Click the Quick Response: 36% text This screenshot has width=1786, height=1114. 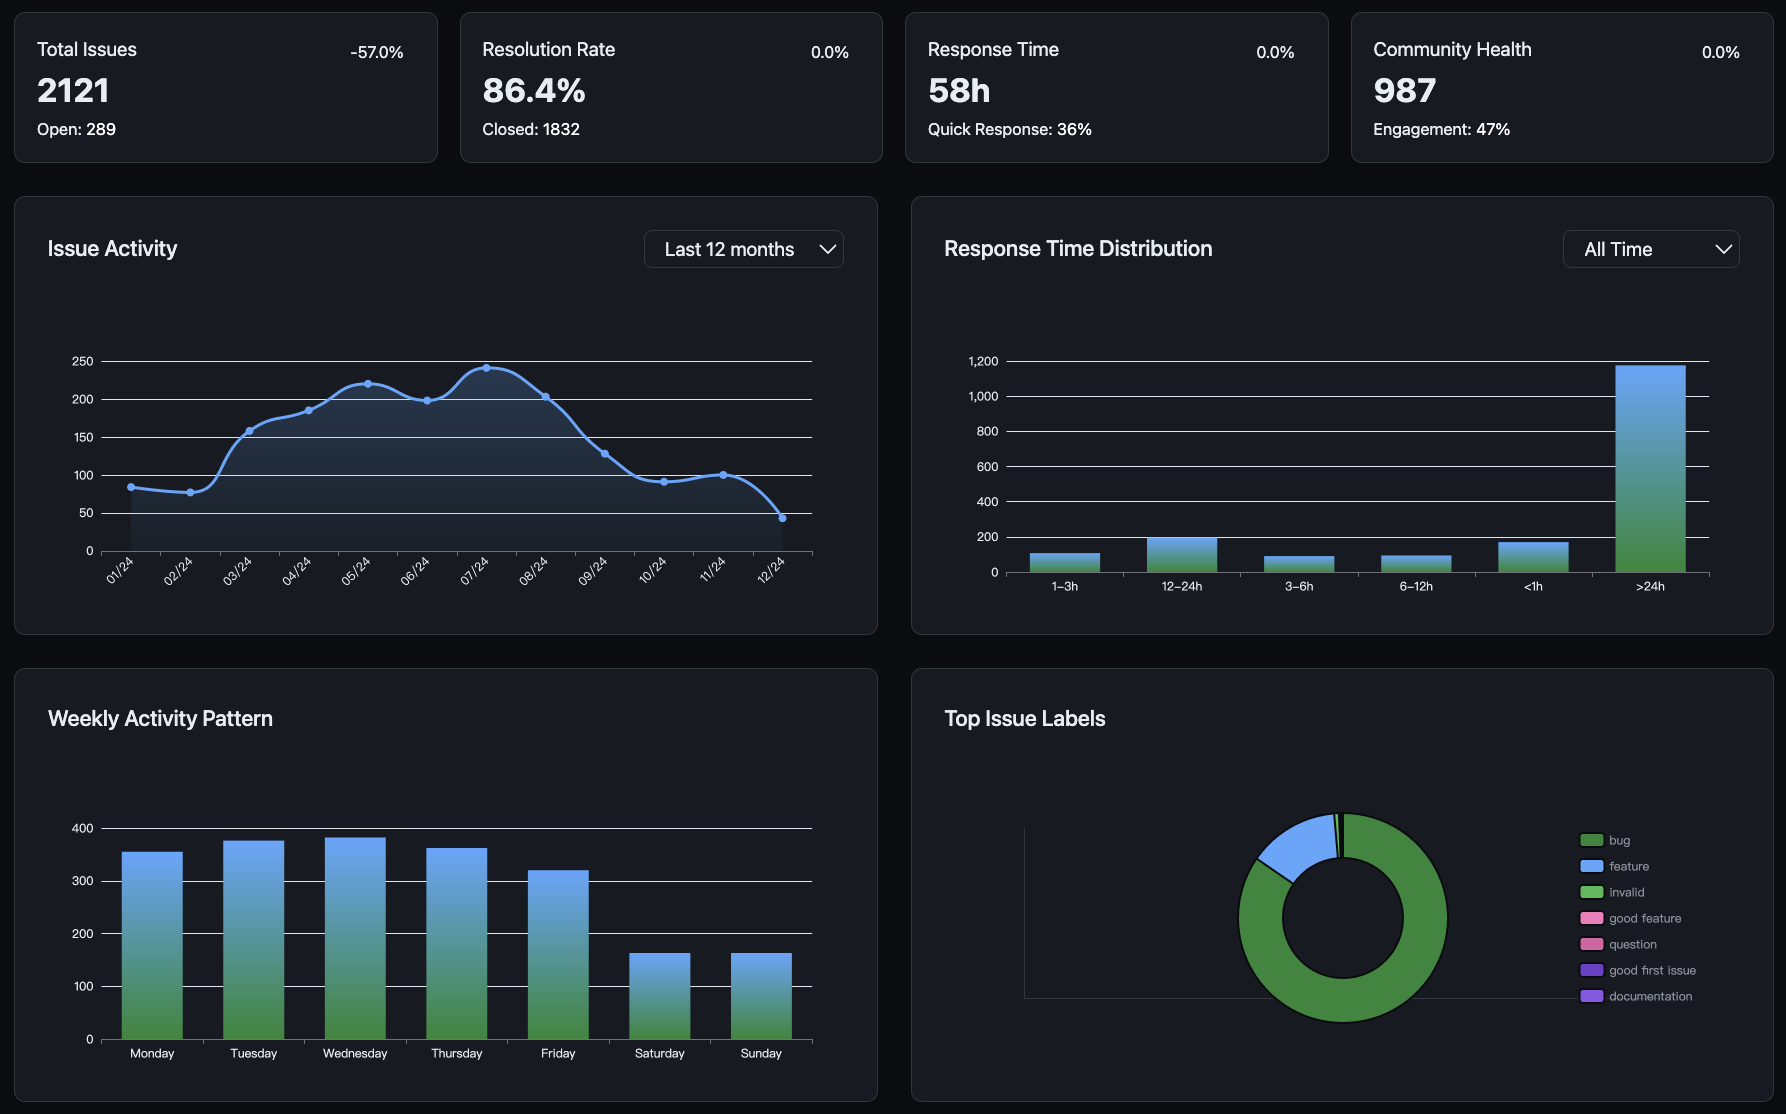1010,129
